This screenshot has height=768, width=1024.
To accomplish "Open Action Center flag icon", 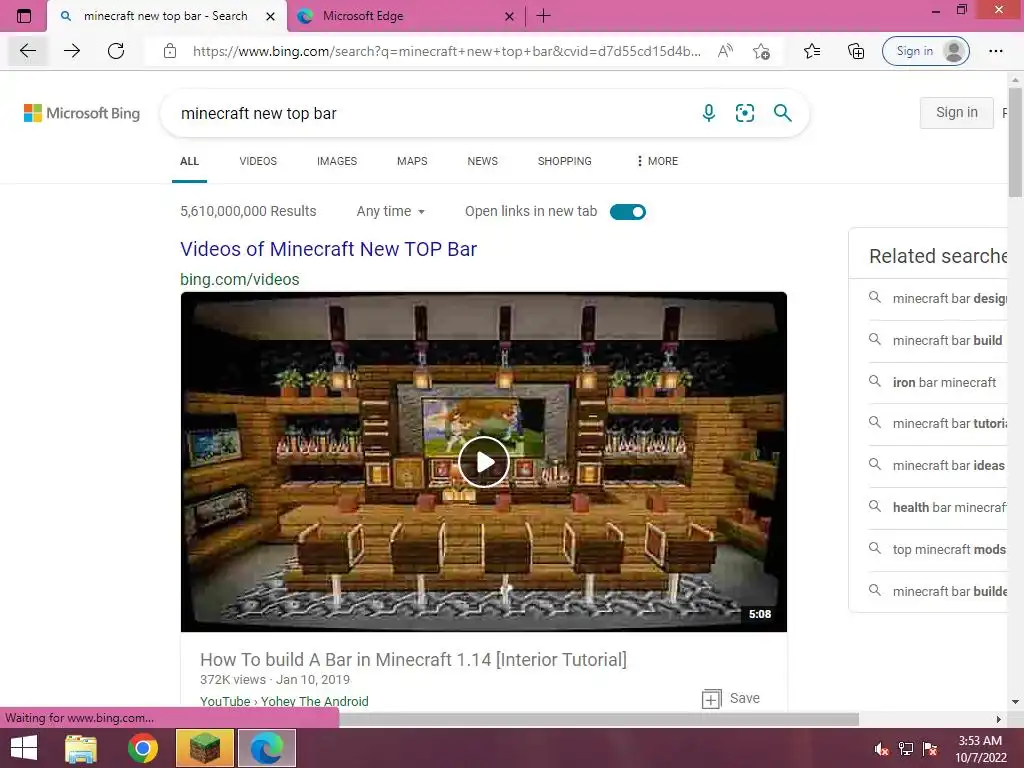I will [x=930, y=749].
